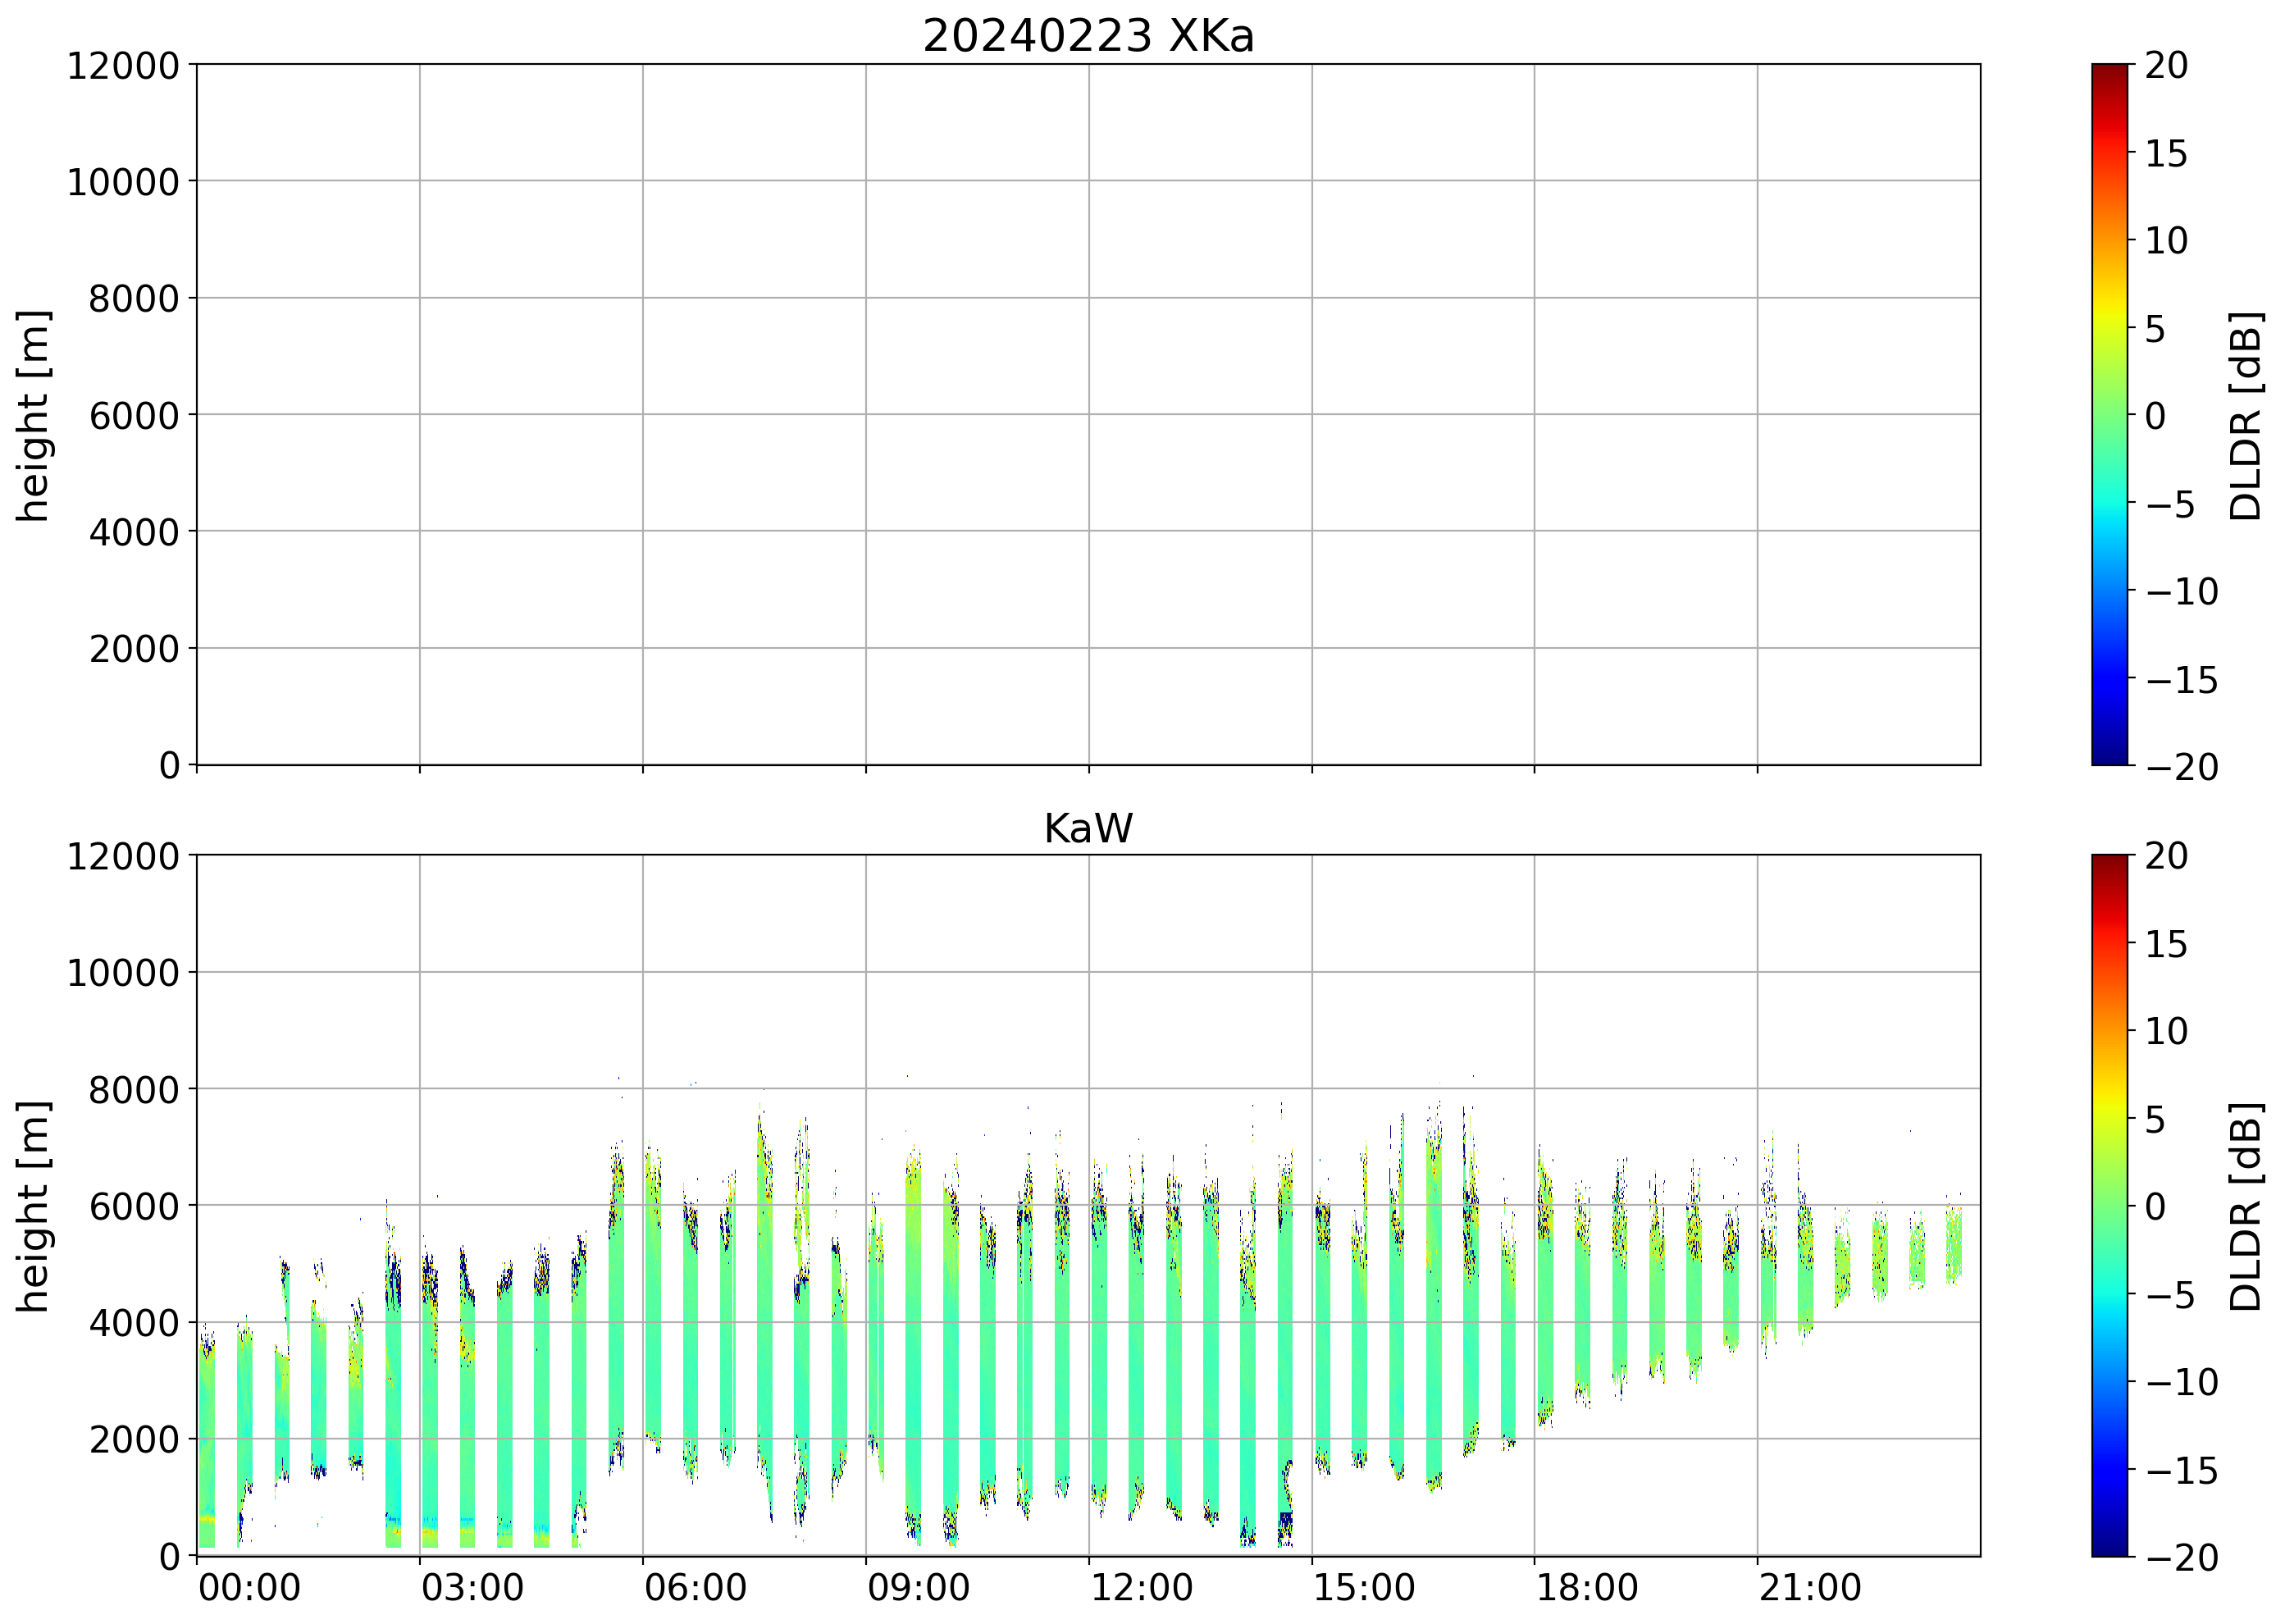Click the bottom colorbar gradient
The height and width of the screenshot is (1624, 2285).
pyautogui.click(x=2109, y=1205)
